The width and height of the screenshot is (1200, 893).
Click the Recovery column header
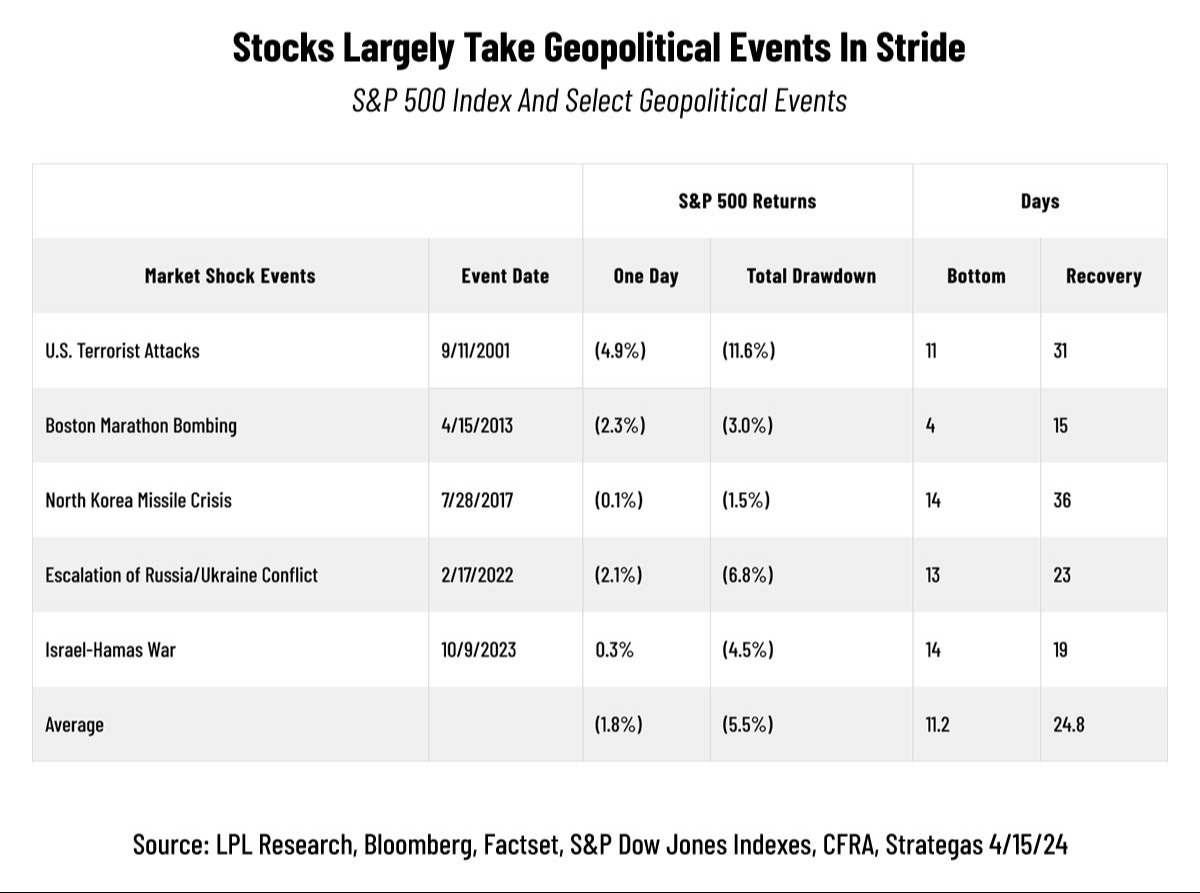(1103, 276)
